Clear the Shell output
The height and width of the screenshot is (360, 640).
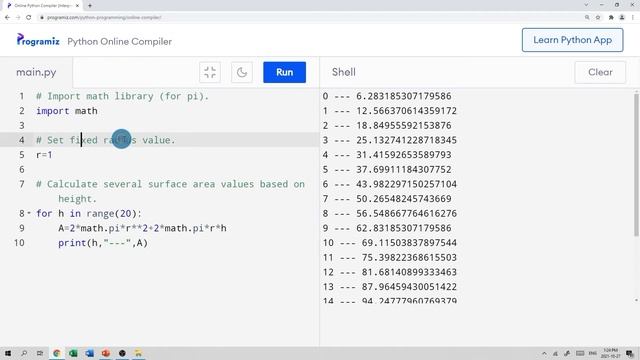600,72
